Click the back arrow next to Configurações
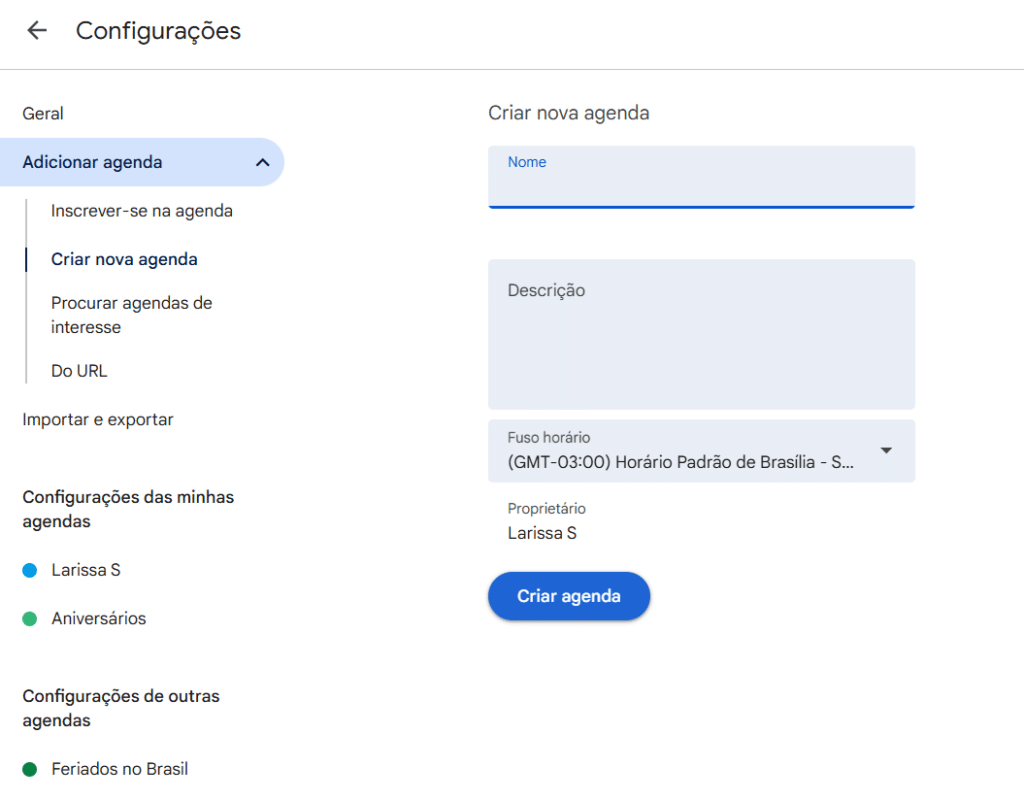Image resolution: width=1024 pixels, height=800 pixels. coord(37,31)
